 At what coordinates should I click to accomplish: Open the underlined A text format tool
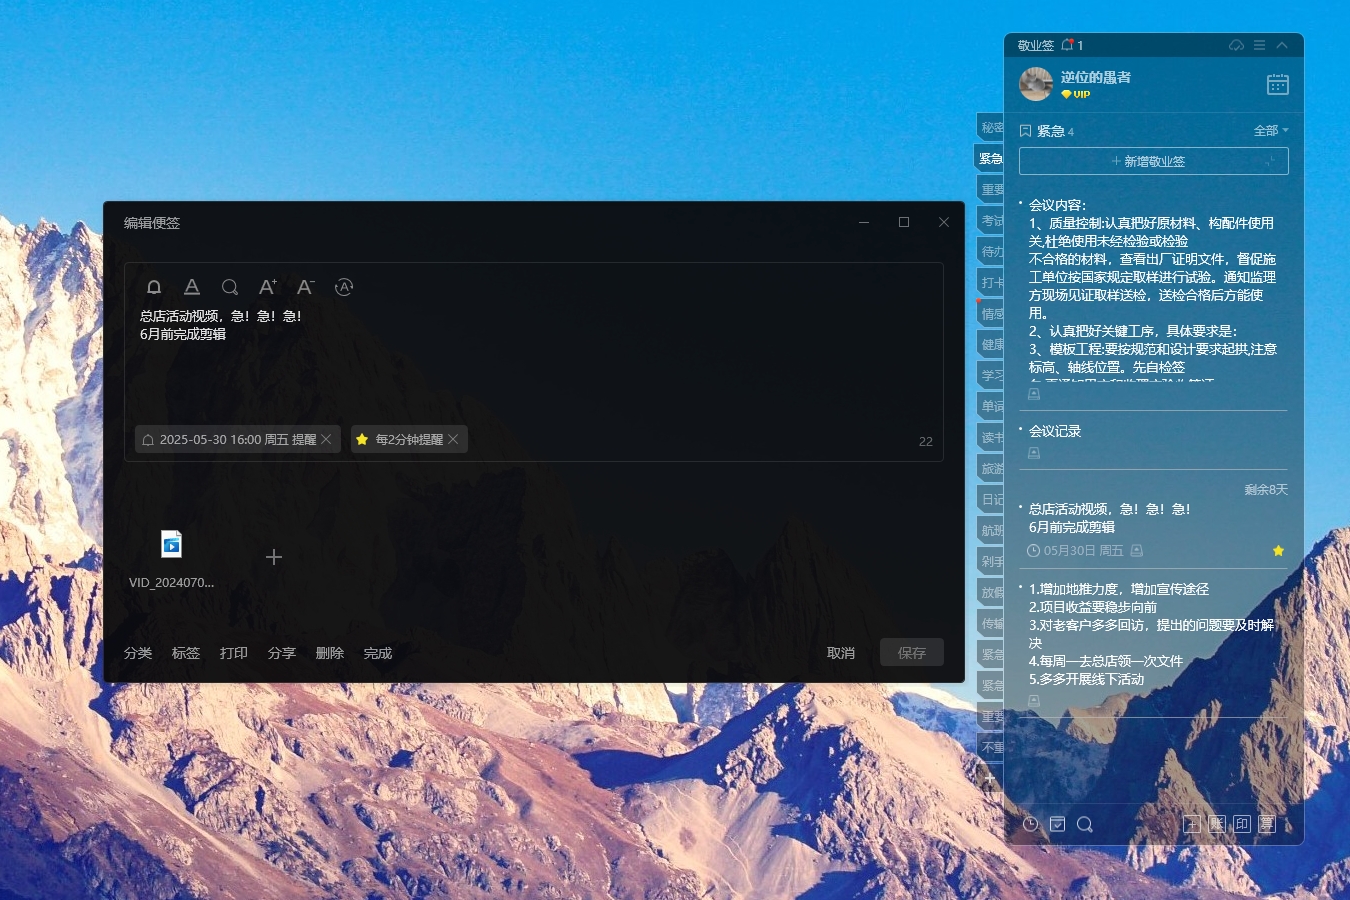(x=192, y=287)
